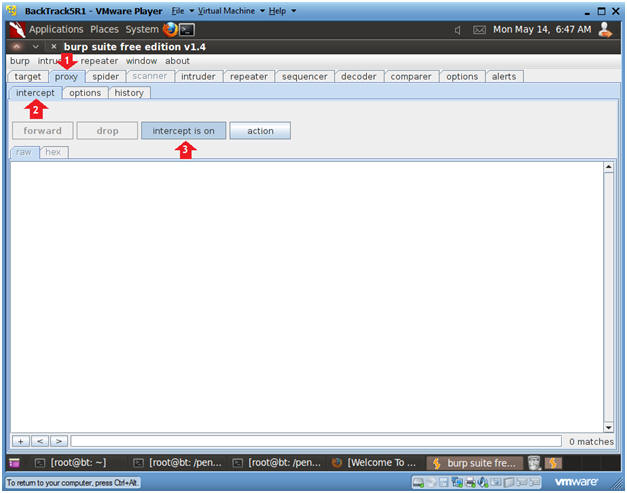
Task: Click the scrollbar down arrow
Action: 609,427
